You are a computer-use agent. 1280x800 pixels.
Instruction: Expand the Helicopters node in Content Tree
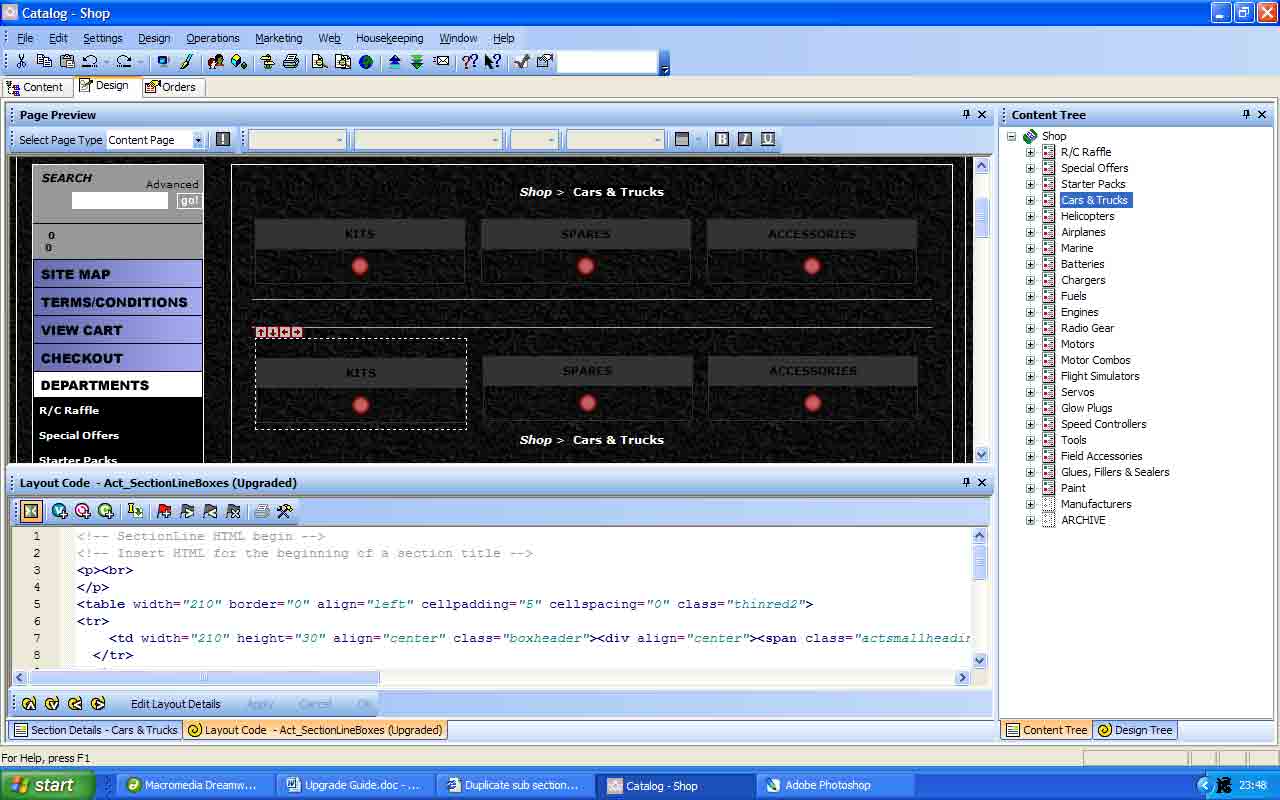[x=1030, y=216]
